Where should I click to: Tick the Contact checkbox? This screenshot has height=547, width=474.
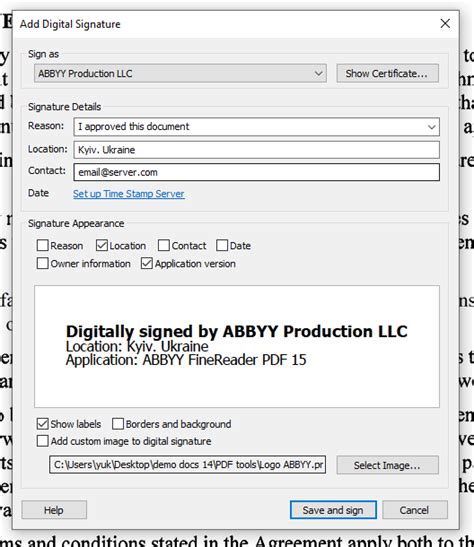click(164, 245)
